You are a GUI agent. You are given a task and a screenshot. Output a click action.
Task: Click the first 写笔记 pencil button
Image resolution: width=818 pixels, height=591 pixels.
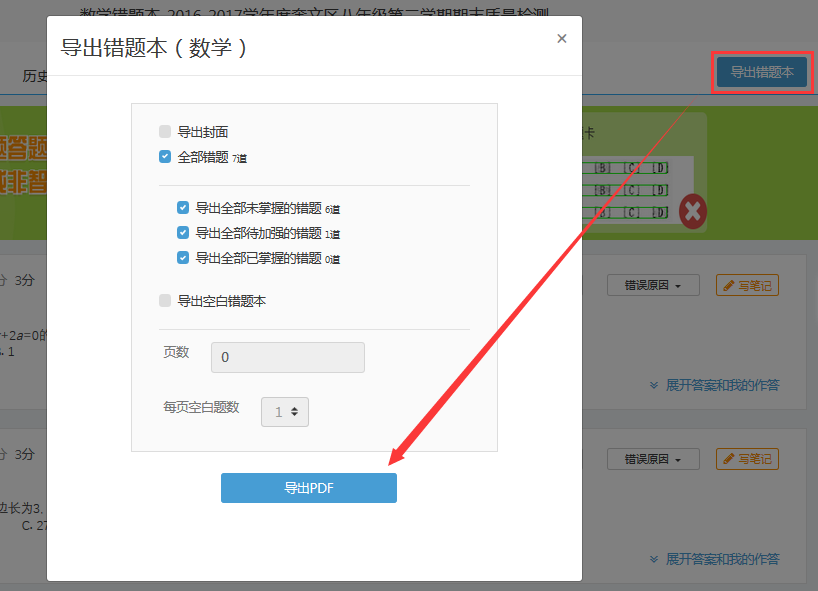pos(747,285)
